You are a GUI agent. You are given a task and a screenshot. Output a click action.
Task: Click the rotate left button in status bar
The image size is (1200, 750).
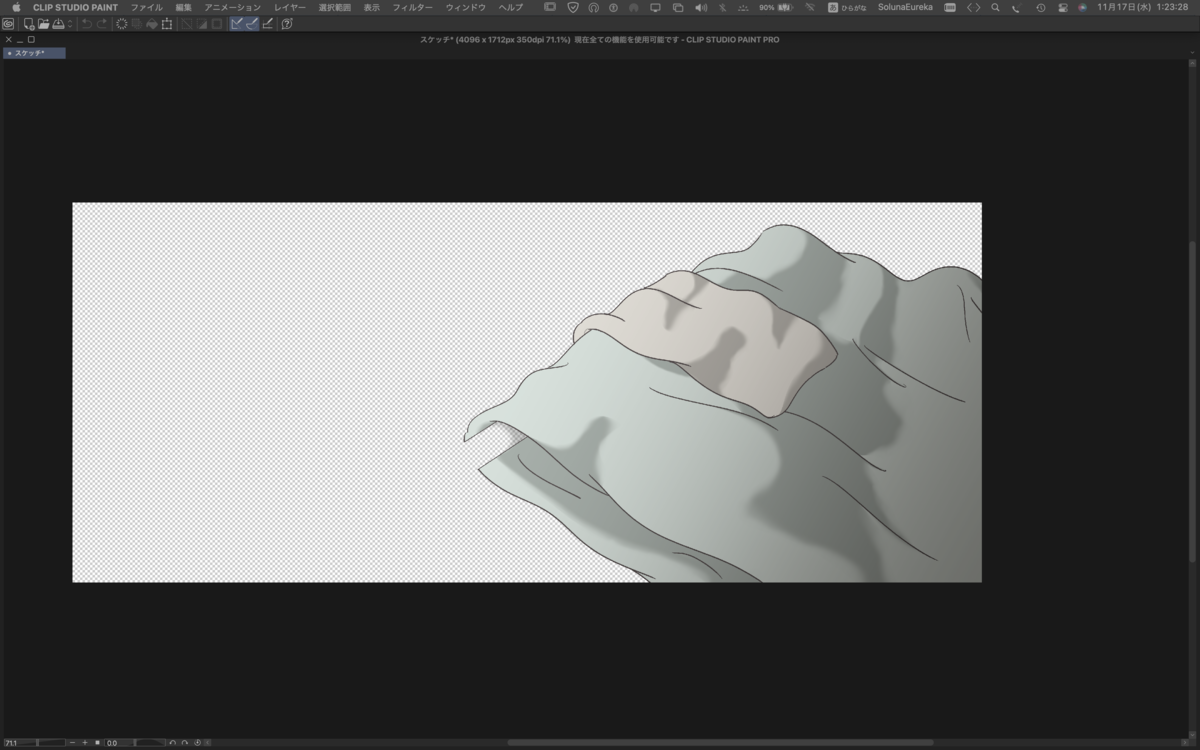(x=172, y=743)
